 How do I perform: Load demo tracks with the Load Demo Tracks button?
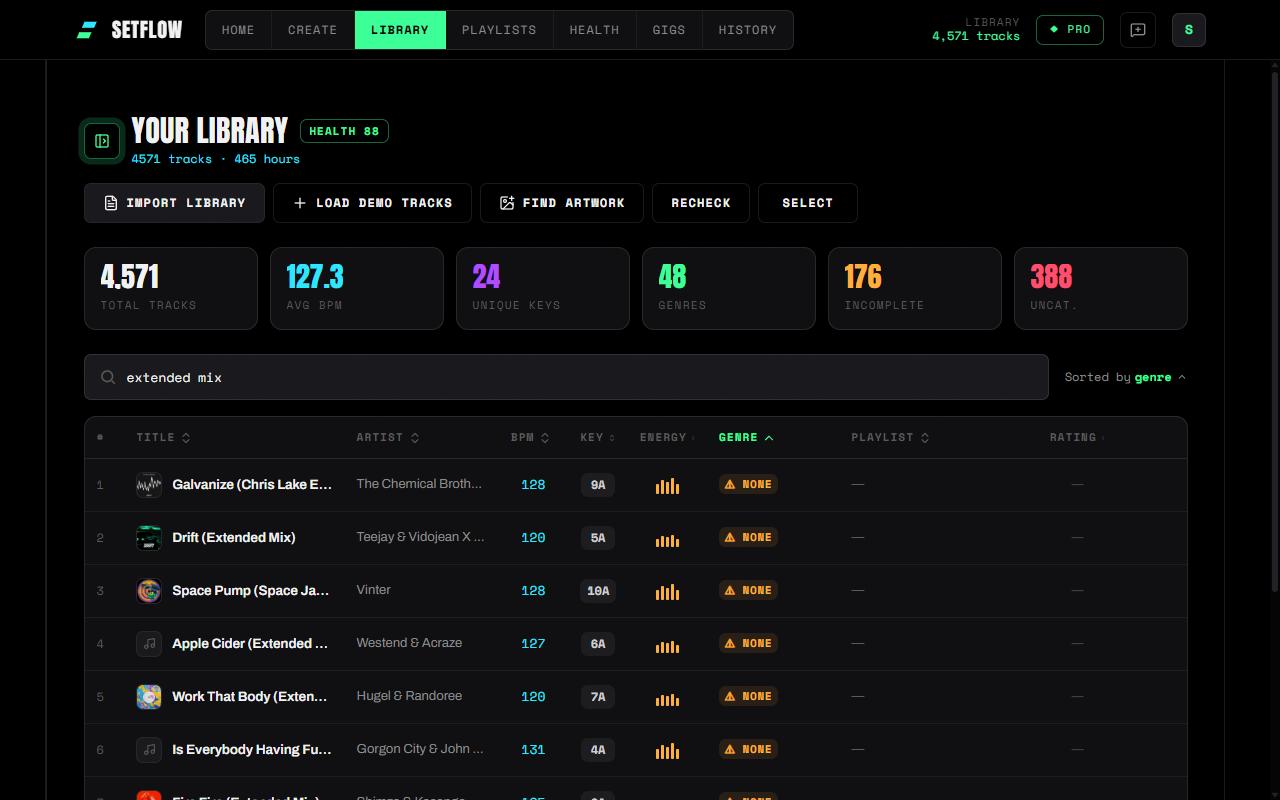pos(373,203)
